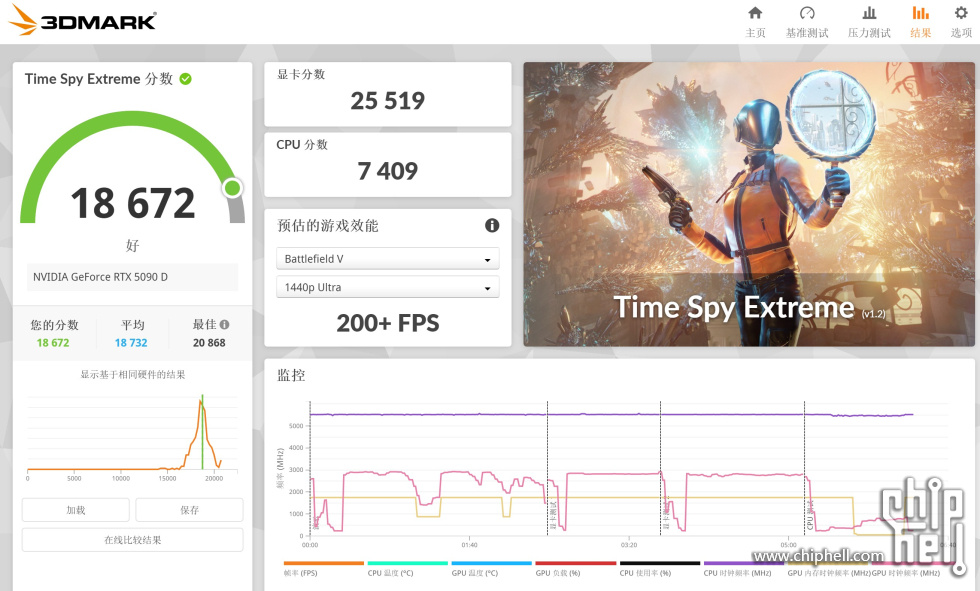Click the 3DMark logo
980x591 pixels.
[82, 21]
